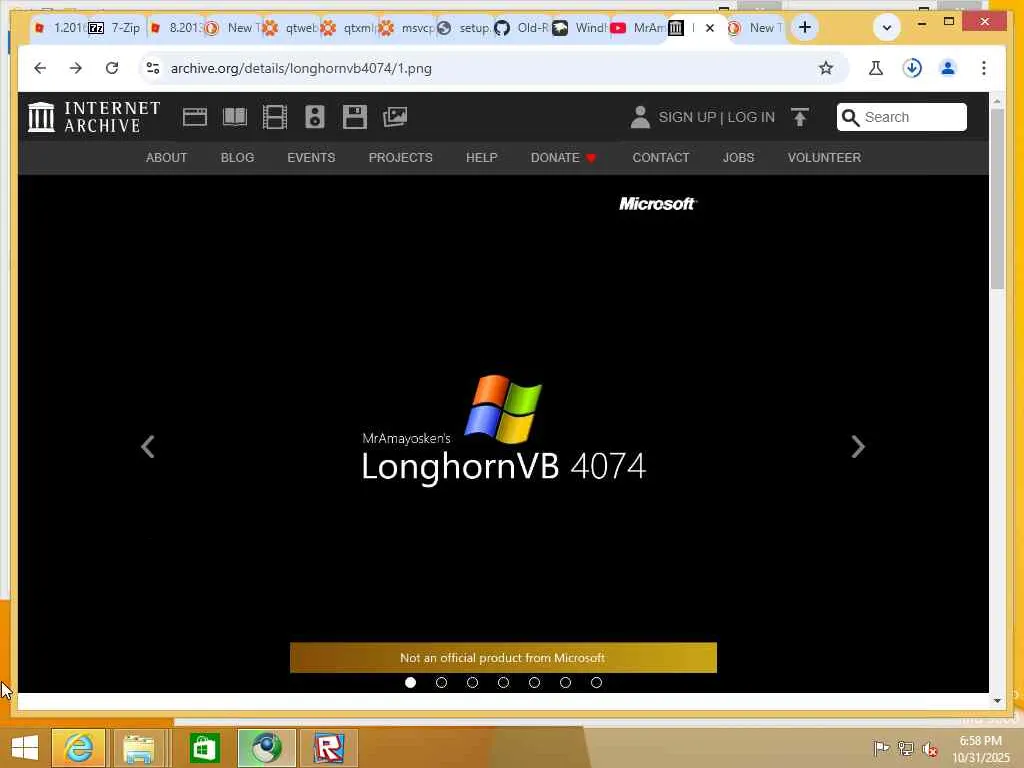Switch to the qtweb tab
Viewport: 1024px width, 768px height.
coord(291,28)
